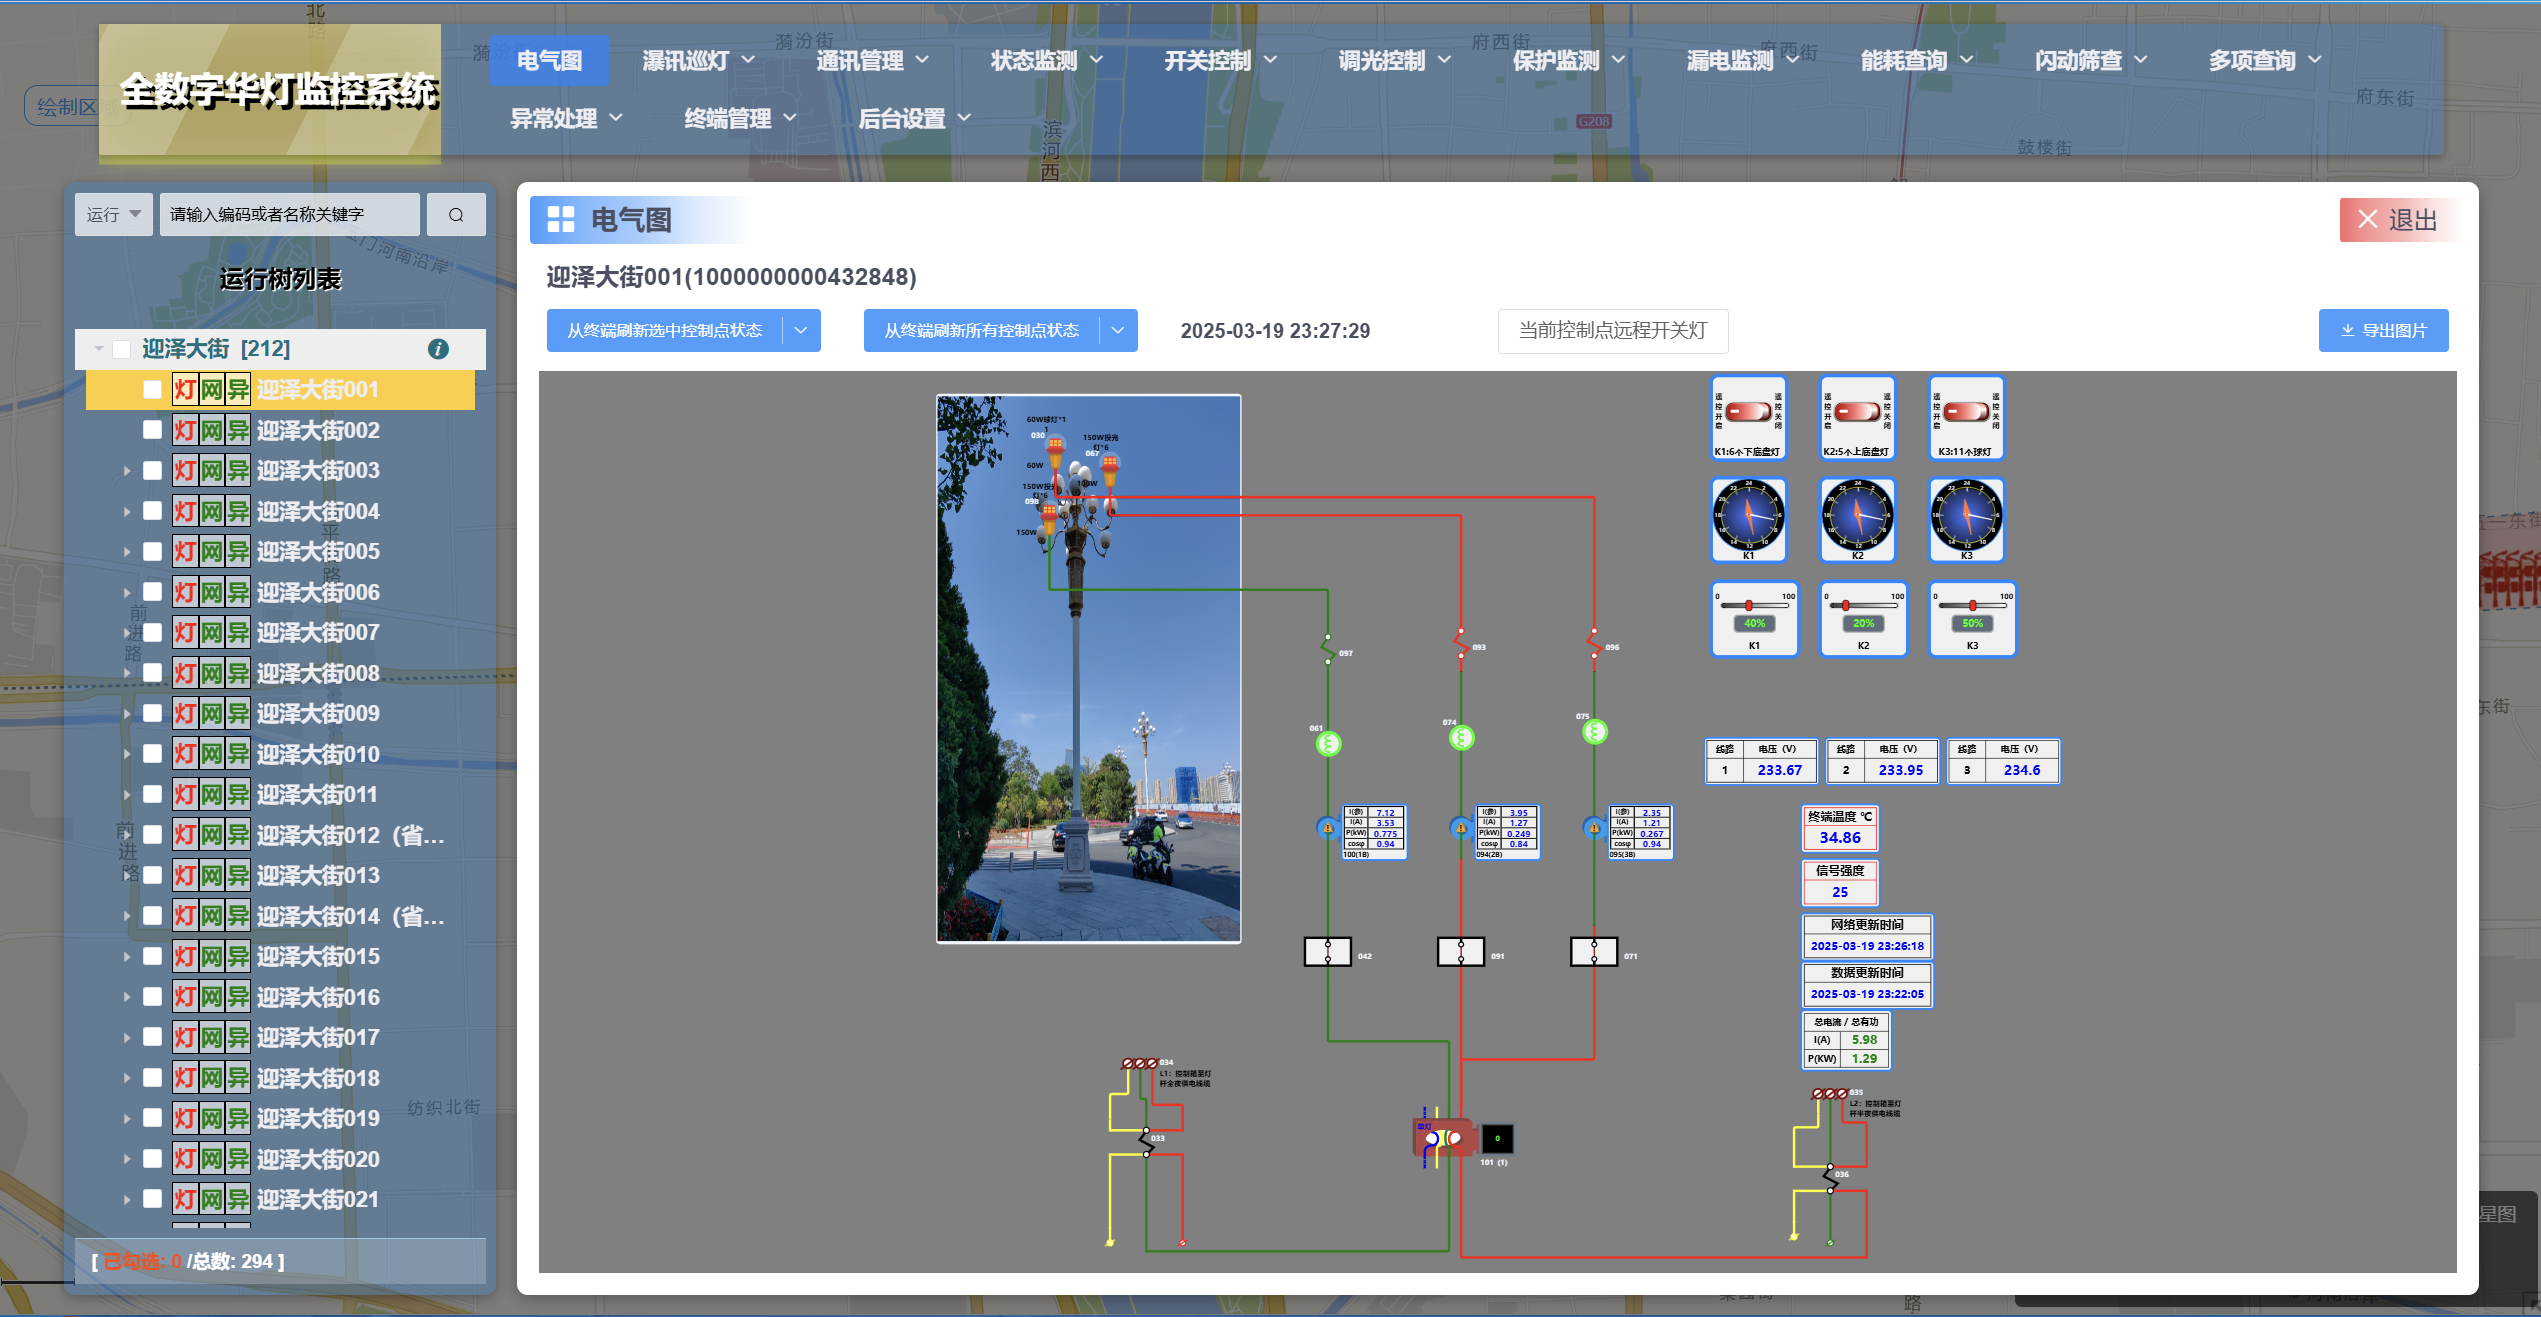Click the L1 terminal connector 034
The image size is (2541, 1317).
pos(1140,1063)
